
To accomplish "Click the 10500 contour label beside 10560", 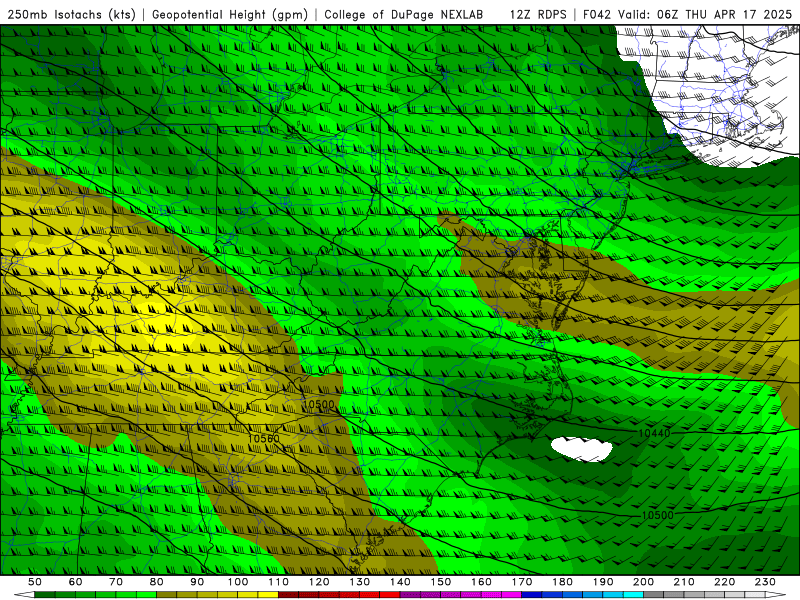I will click(x=318, y=405).
